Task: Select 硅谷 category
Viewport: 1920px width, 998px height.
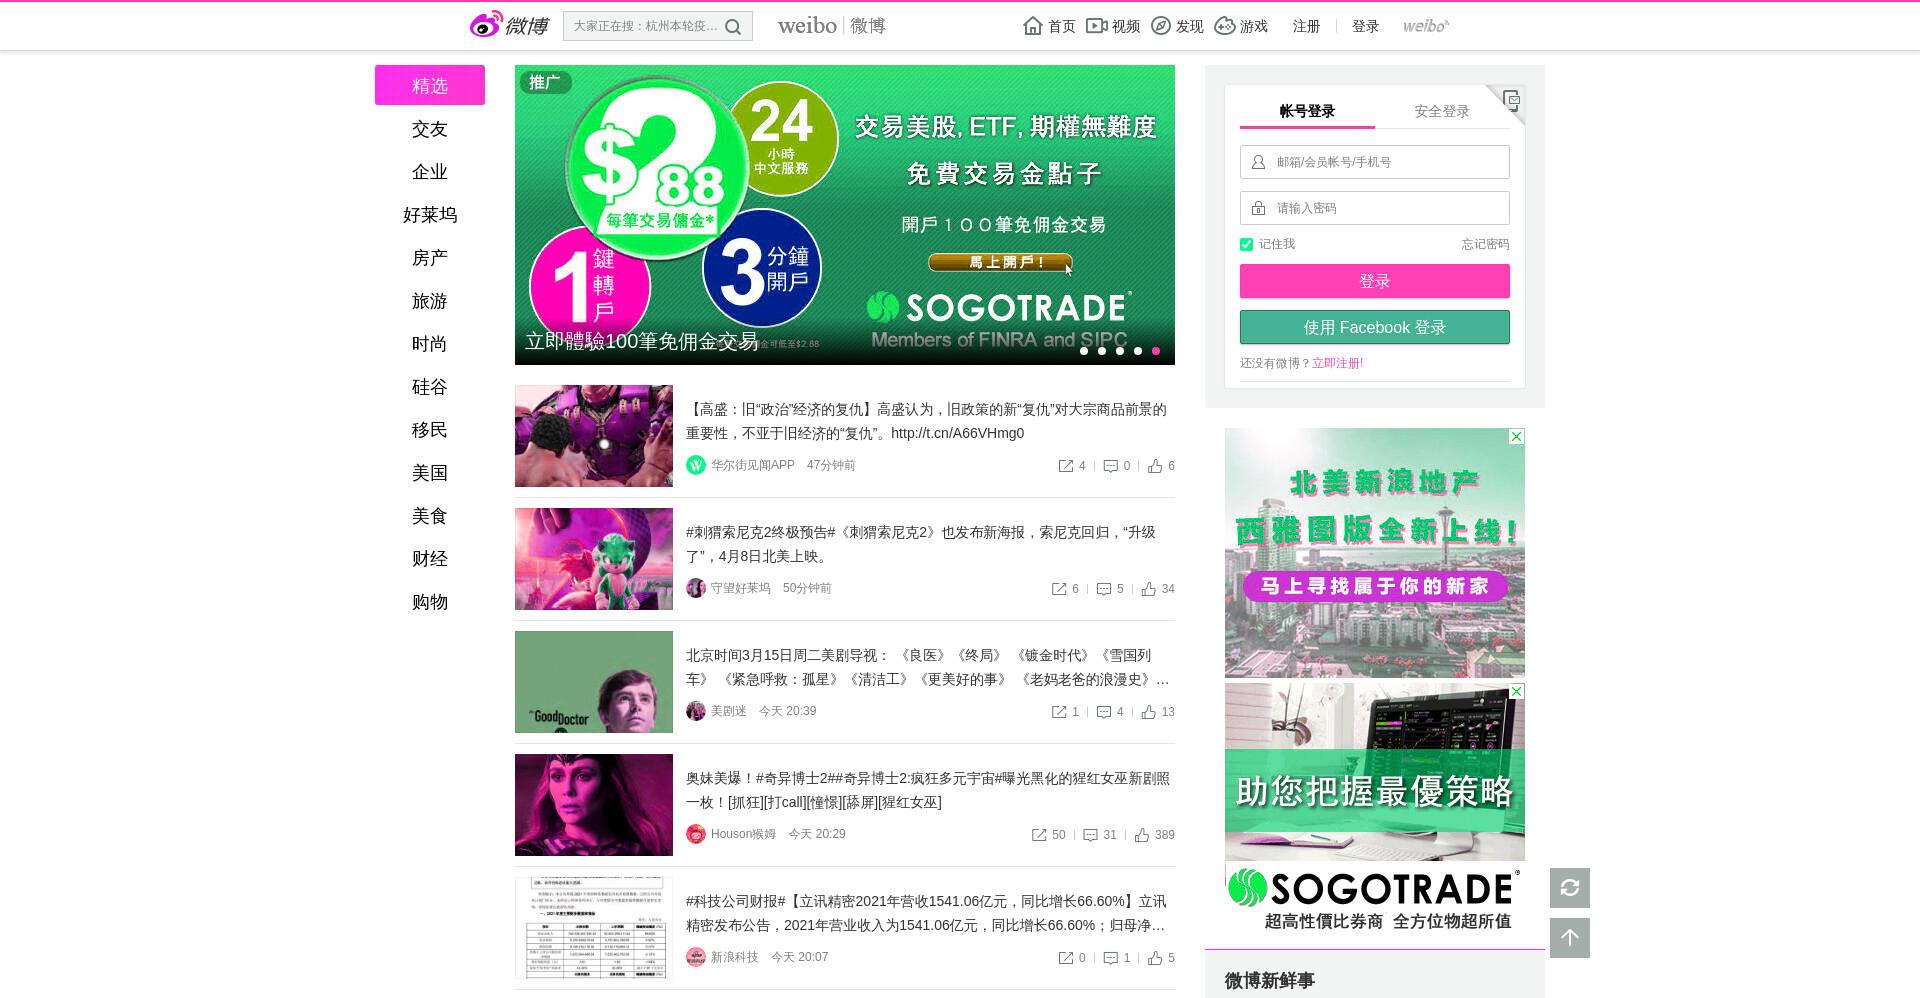Action: [430, 387]
